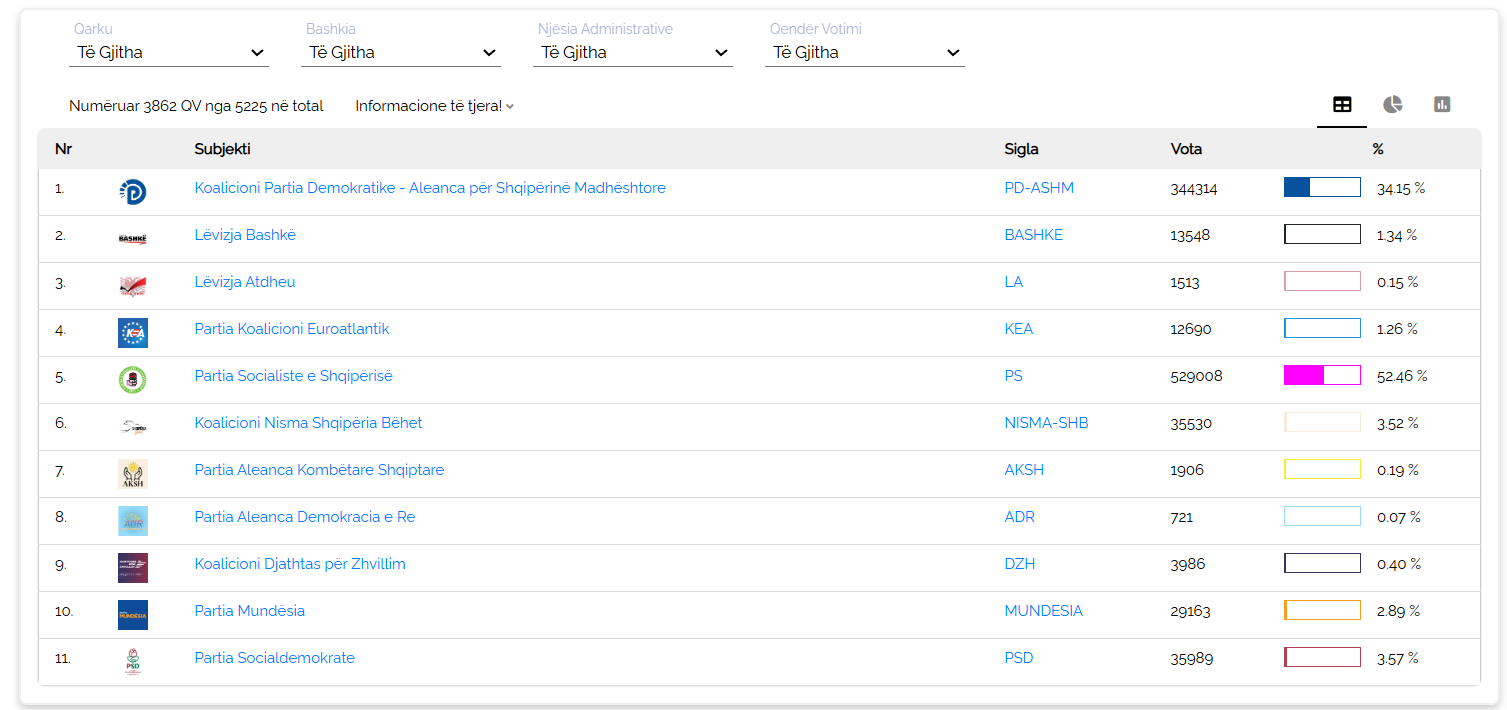Switch to pie chart view
This screenshot has height=710, width=1507.
[1392, 105]
